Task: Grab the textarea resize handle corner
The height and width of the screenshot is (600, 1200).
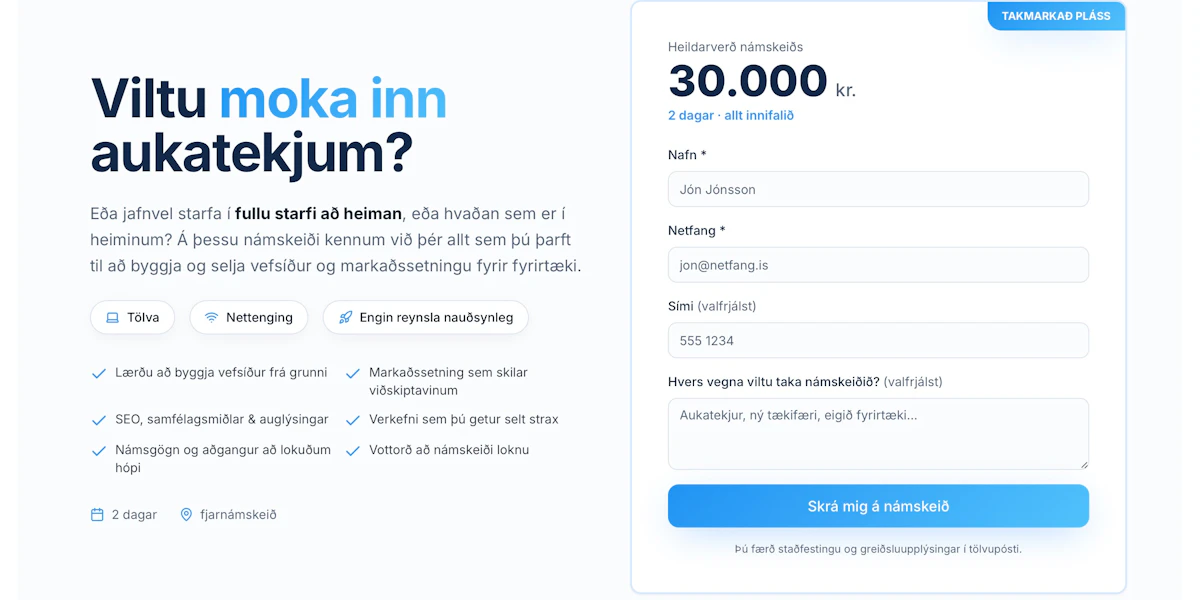Action: point(1083,463)
